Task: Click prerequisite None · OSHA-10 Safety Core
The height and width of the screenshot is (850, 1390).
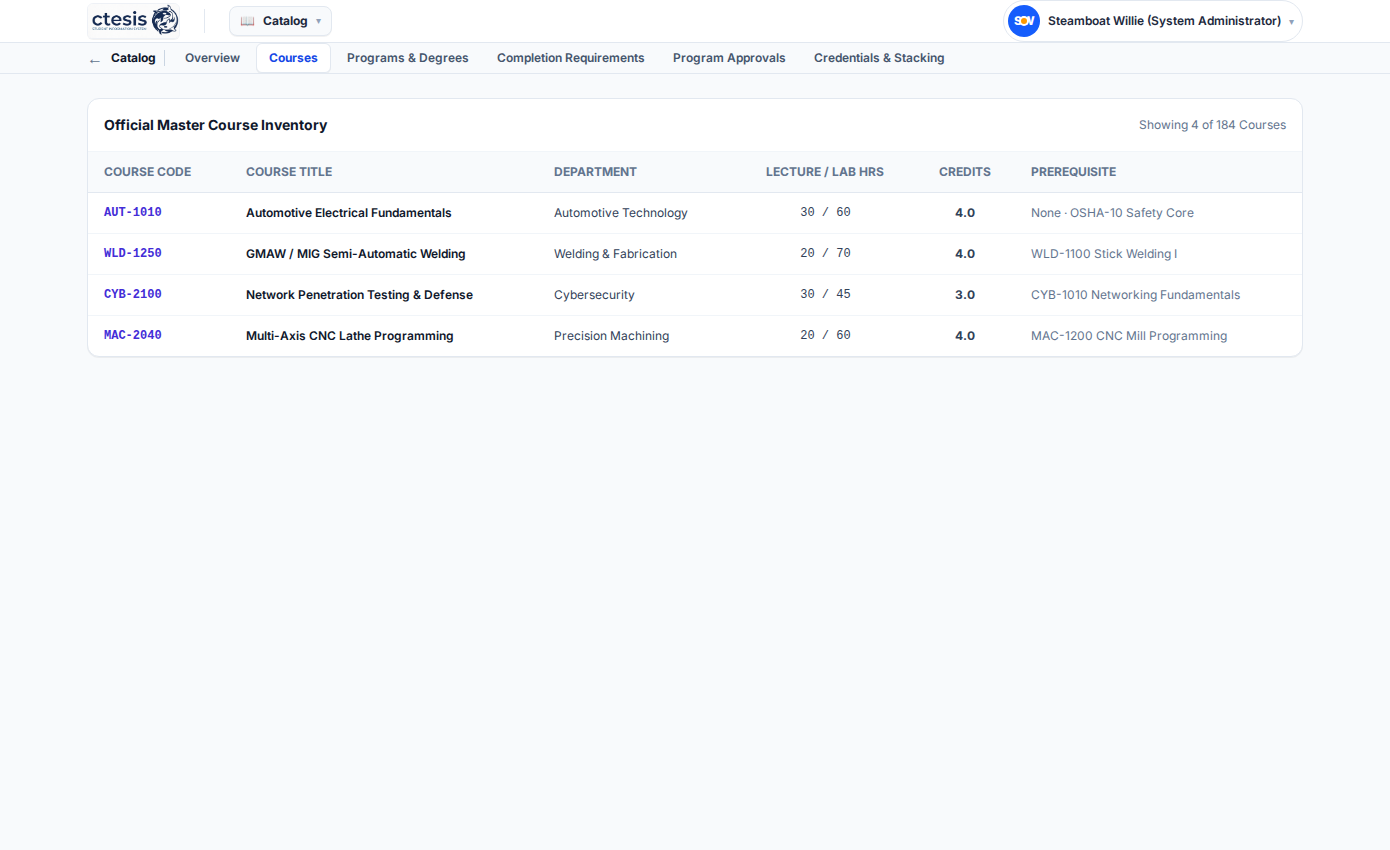Action: tap(1112, 213)
